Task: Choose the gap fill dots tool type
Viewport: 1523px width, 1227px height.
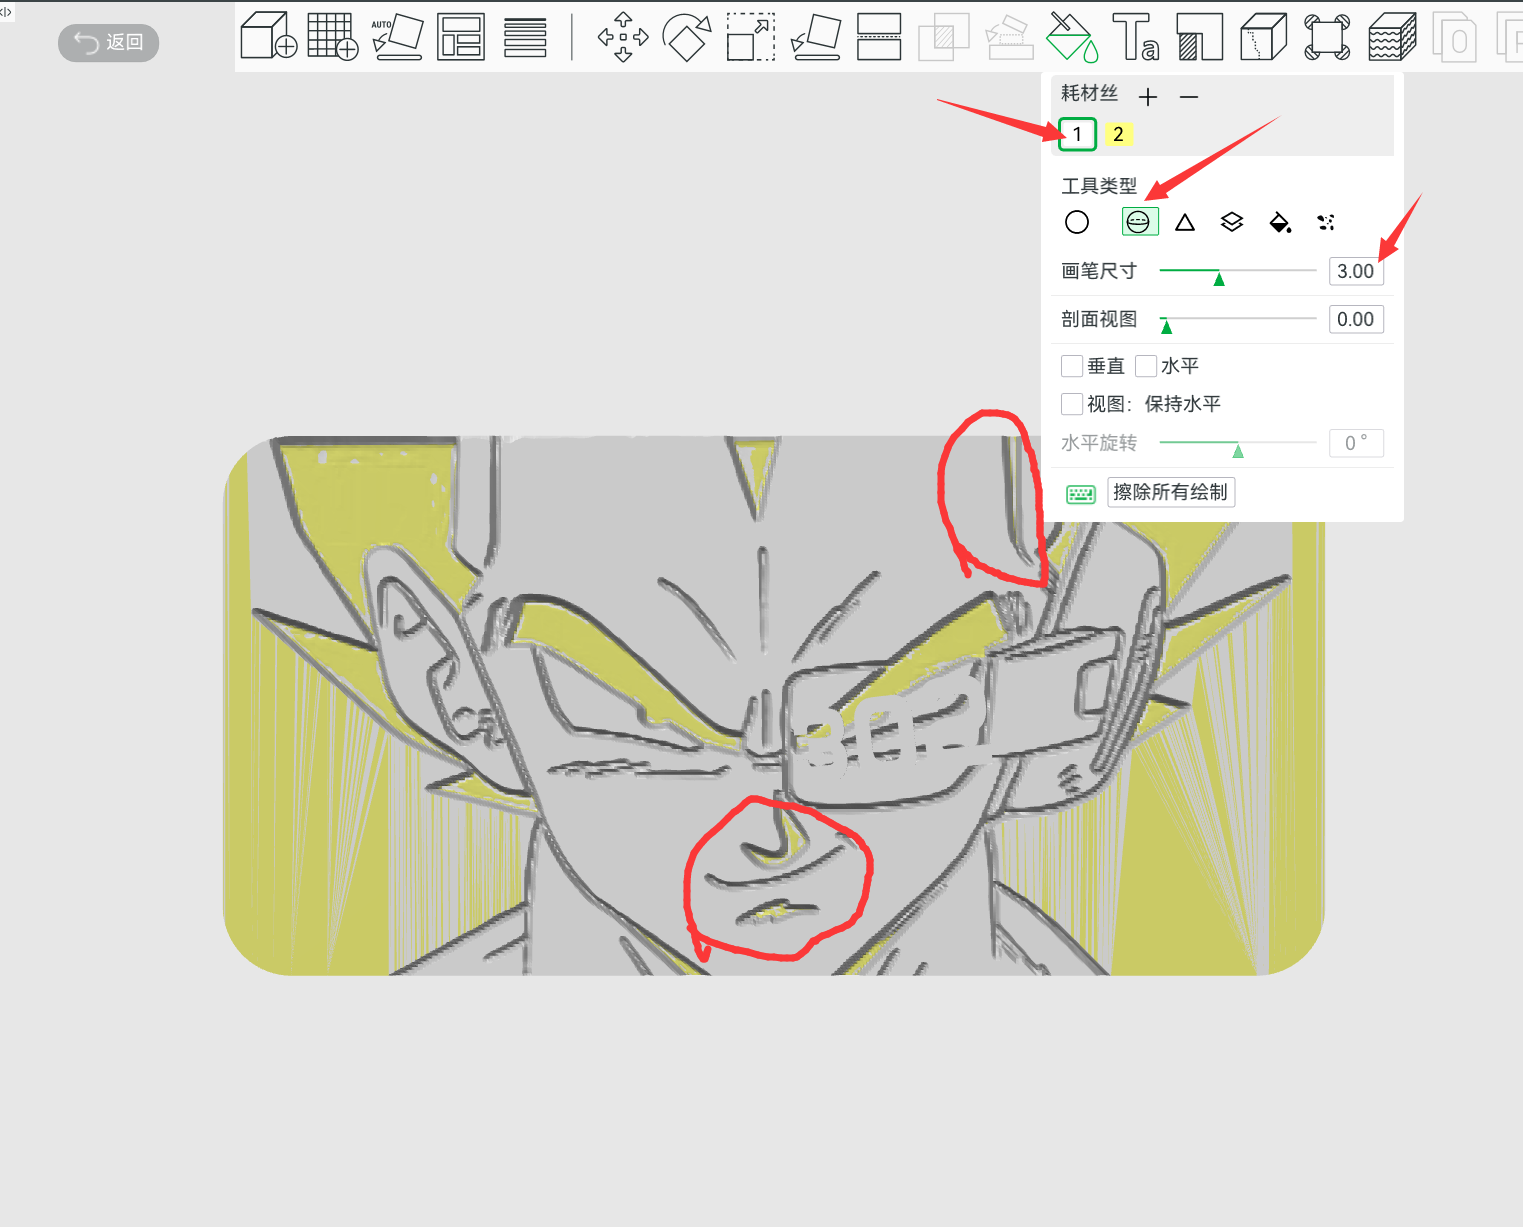Action: tap(1326, 222)
